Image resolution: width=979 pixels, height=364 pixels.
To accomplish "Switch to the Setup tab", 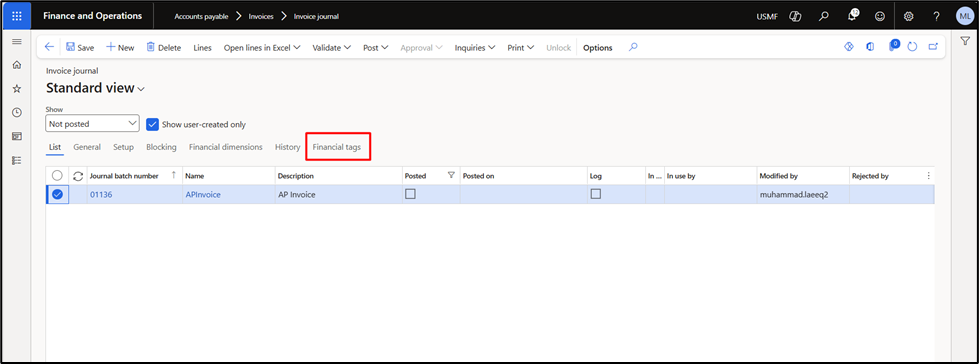I will tap(123, 147).
